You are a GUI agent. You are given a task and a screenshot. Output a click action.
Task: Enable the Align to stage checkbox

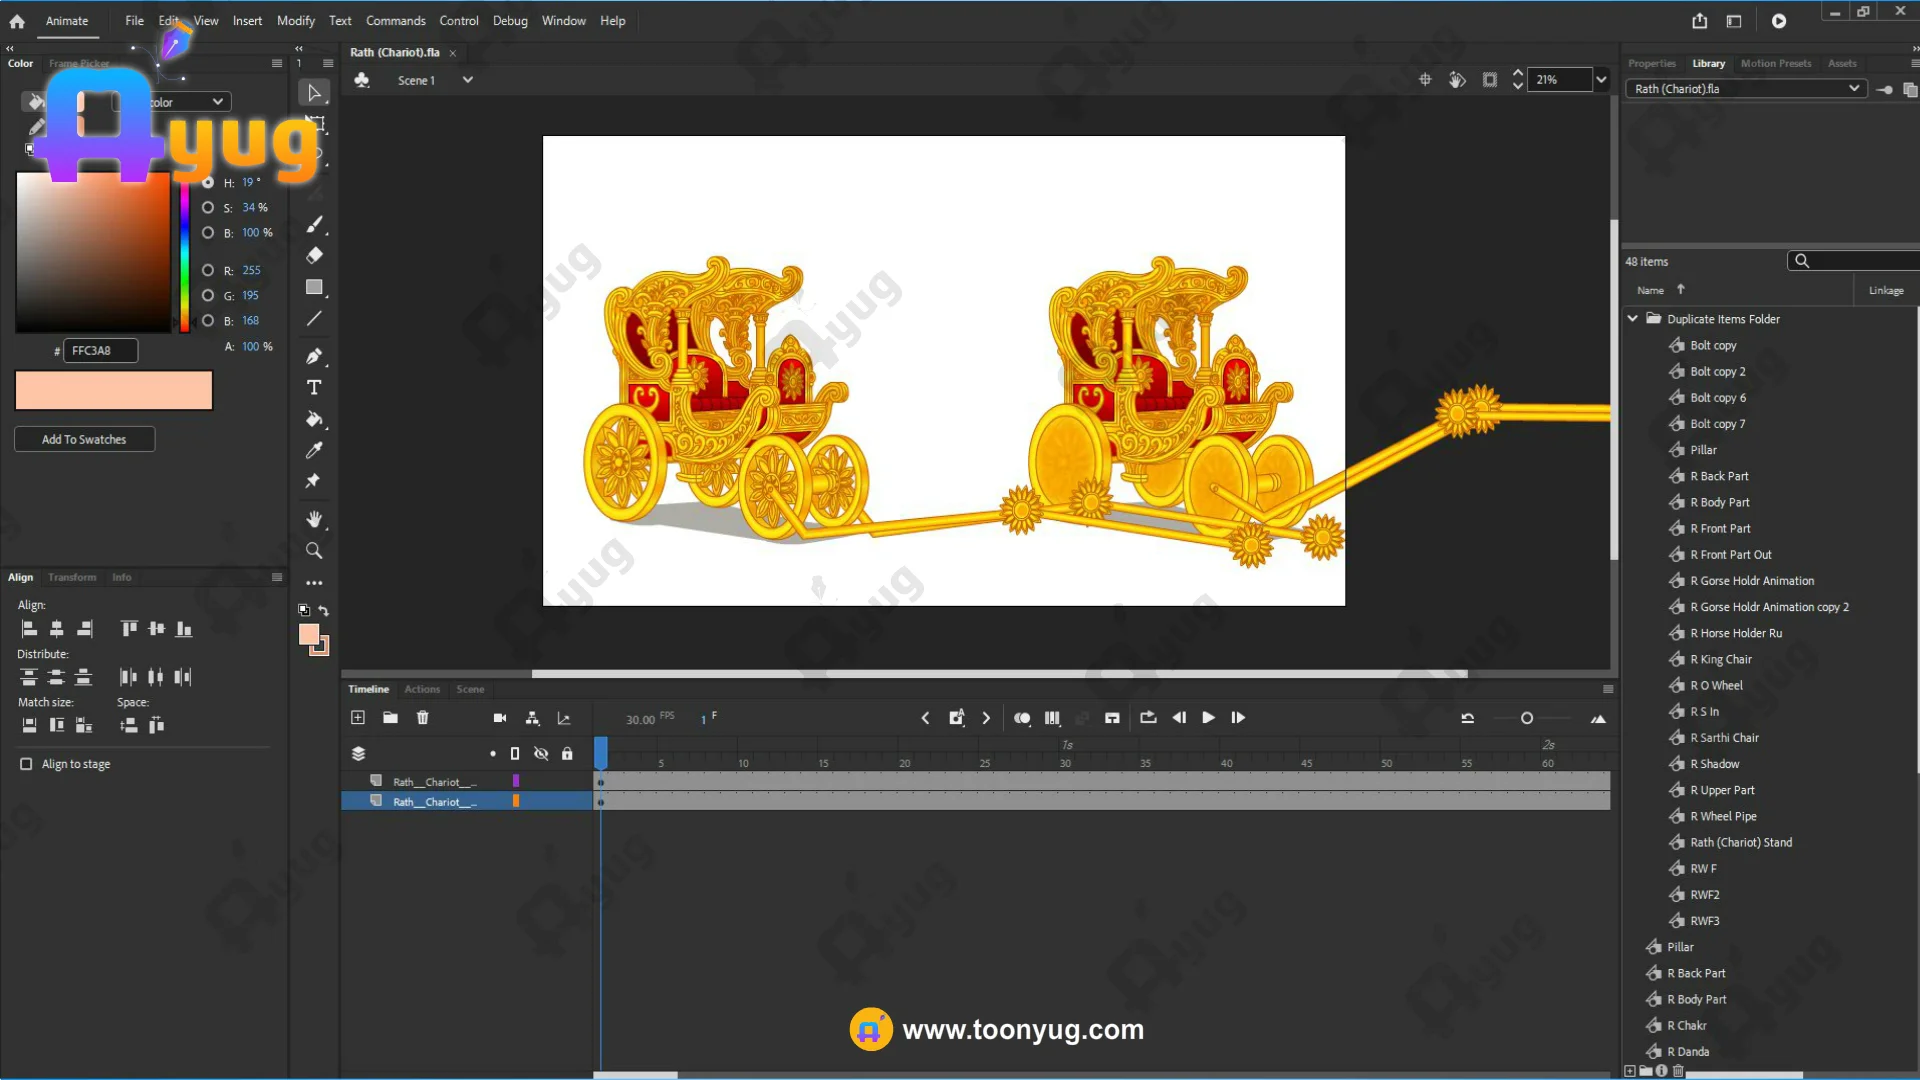(x=26, y=764)
